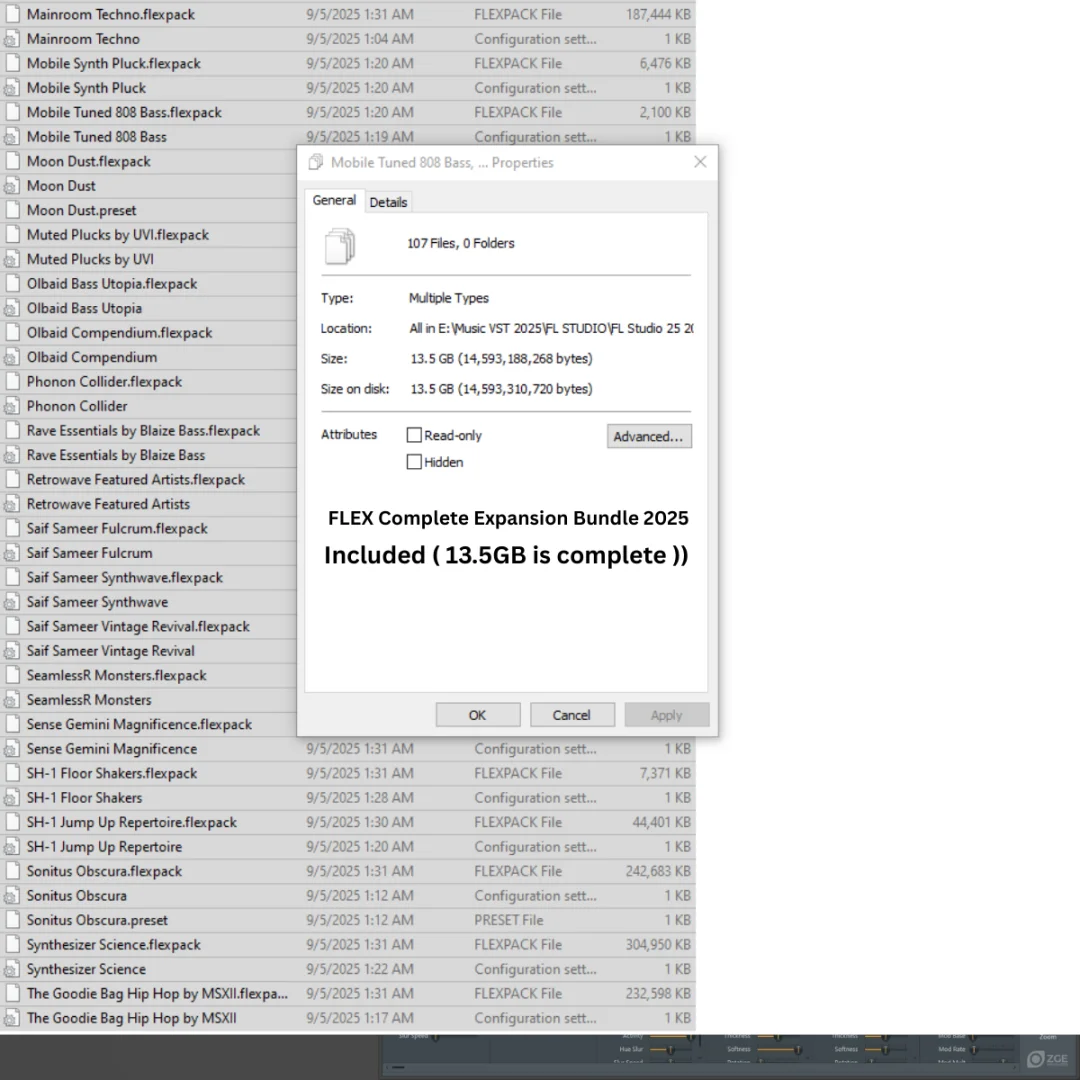Click the Phonon Collider configuration file icon
Viewport: 1080px width, 1080px height.
click(x=12, y=407)
